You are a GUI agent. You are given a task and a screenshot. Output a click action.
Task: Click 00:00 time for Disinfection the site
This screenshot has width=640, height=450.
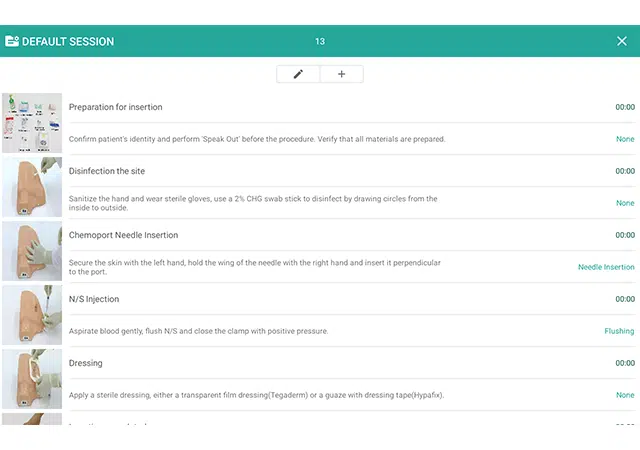pyautogui.click(x=625, y=171)
